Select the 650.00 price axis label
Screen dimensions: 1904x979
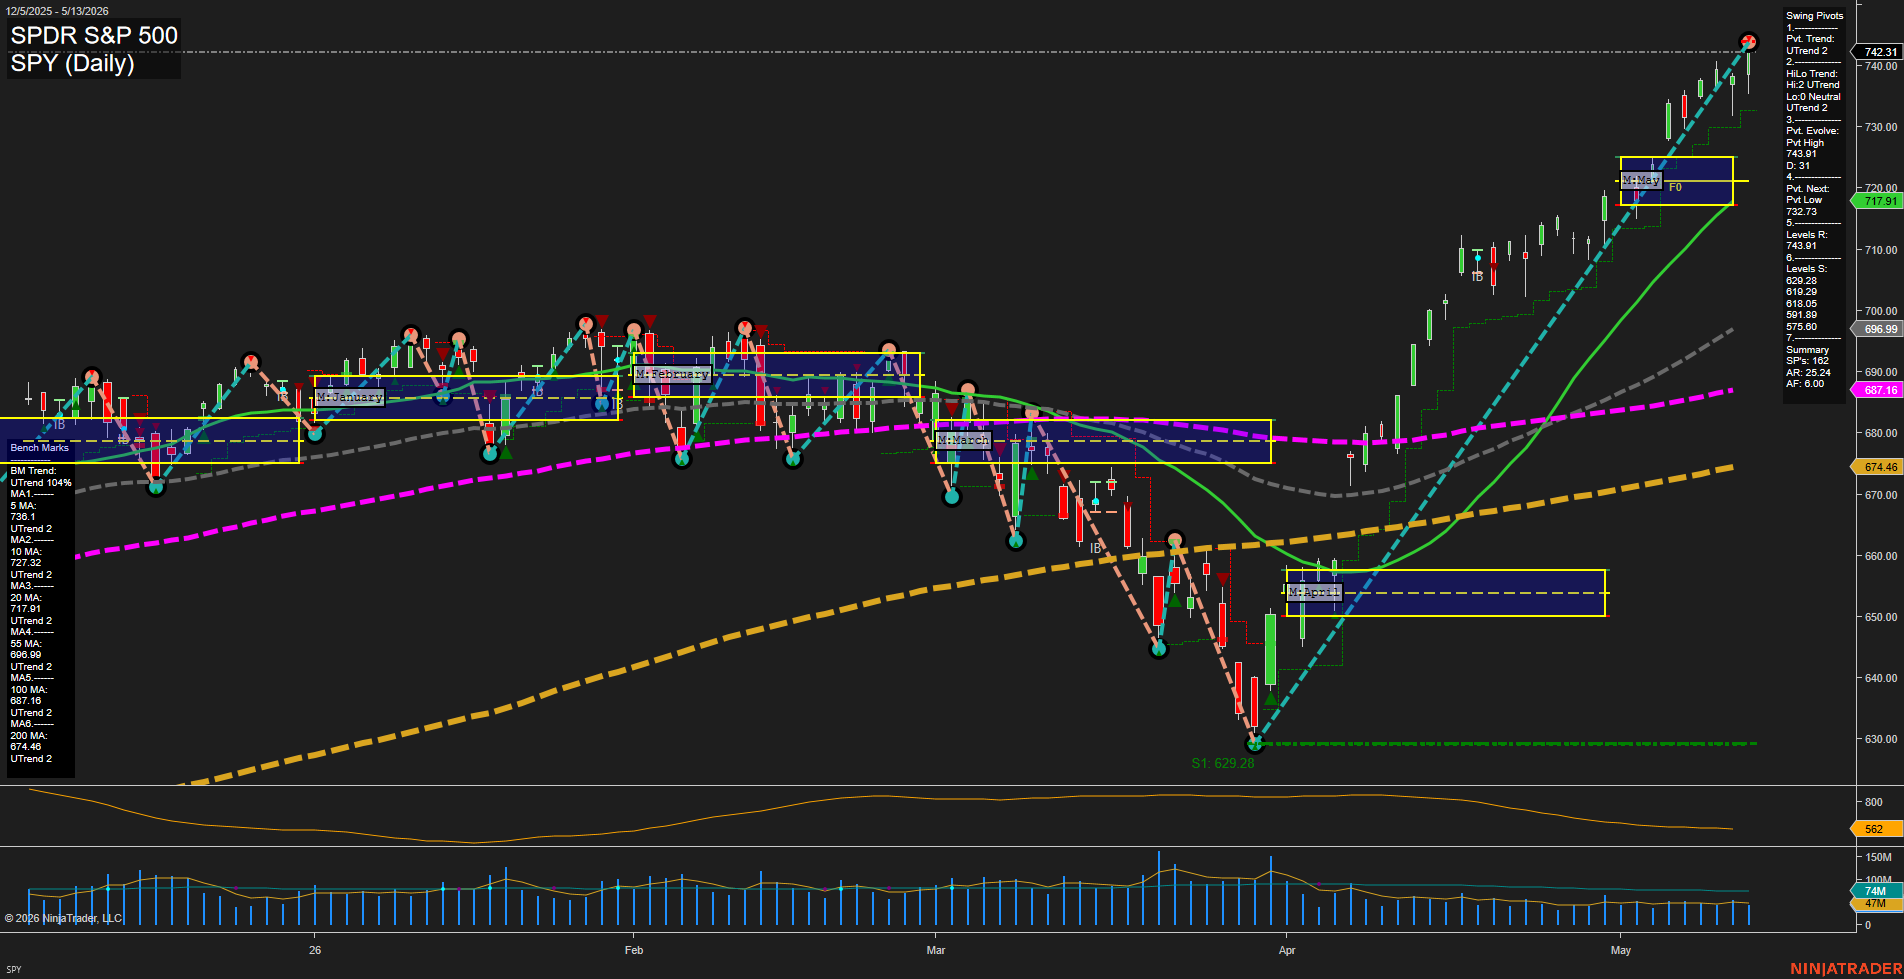pos(1882,617)
